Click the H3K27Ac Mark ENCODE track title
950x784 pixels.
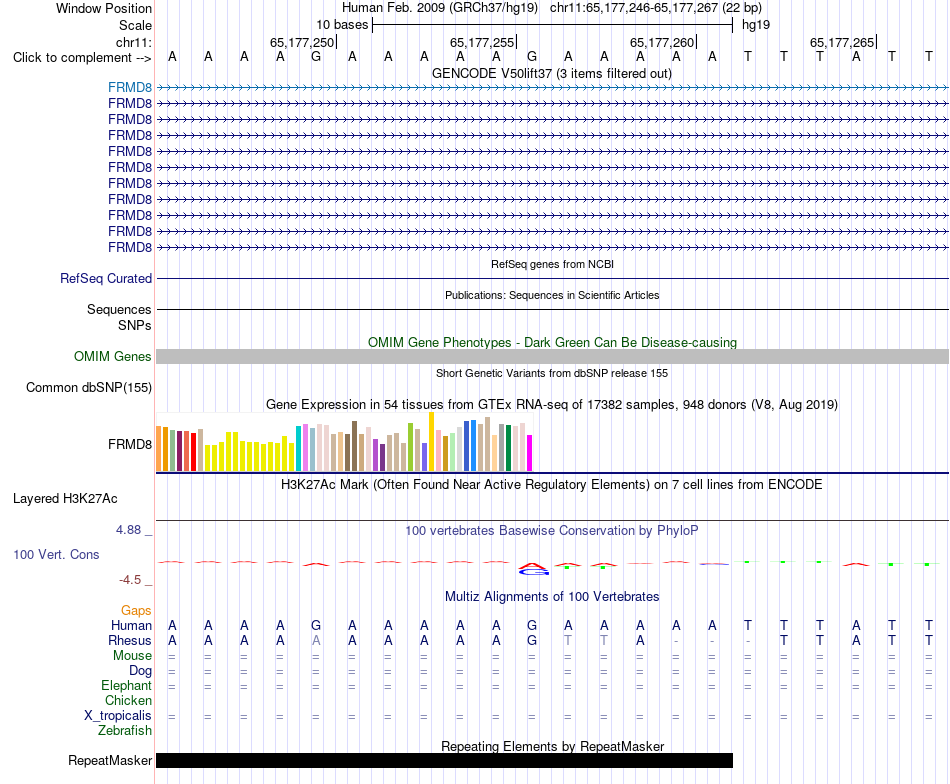click(x=552, y=485)
